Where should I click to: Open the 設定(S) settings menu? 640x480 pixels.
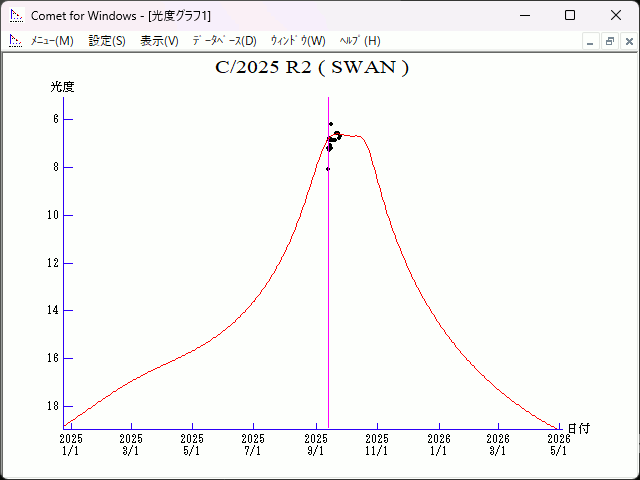click(107, 41)
